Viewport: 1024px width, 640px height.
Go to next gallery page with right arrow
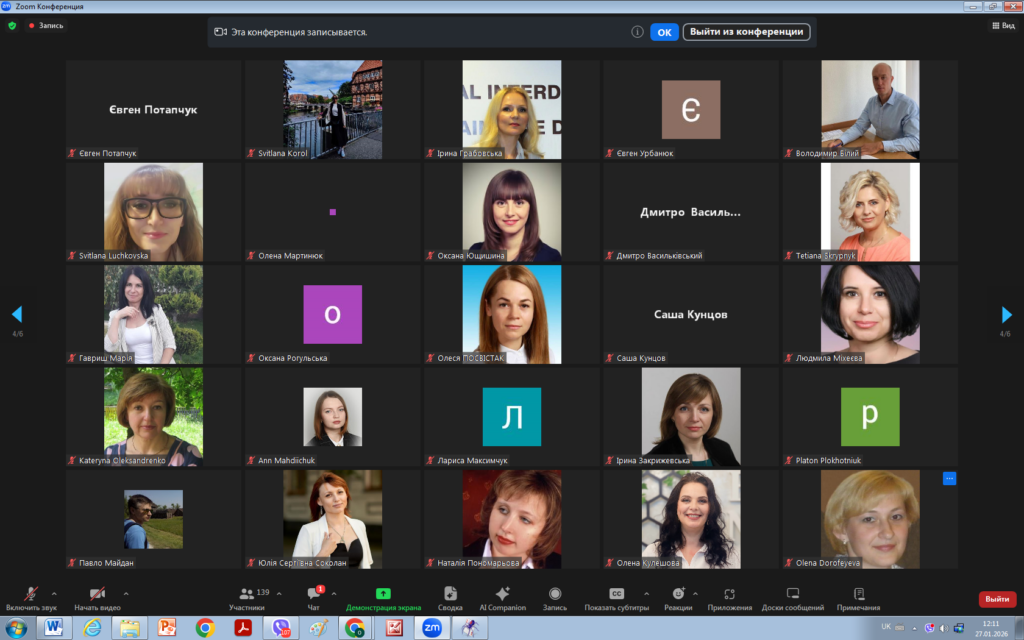click(1006, 315)
